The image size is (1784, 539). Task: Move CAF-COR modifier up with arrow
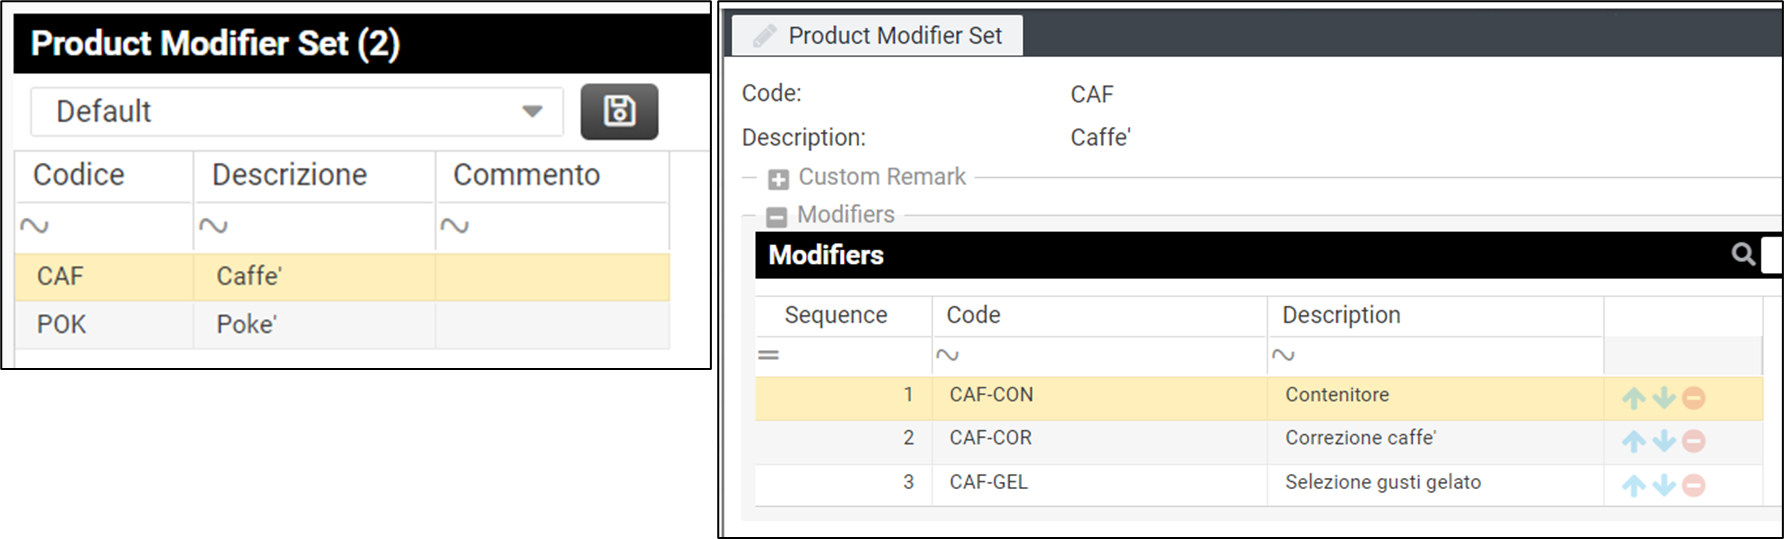tap(1633, 441)
